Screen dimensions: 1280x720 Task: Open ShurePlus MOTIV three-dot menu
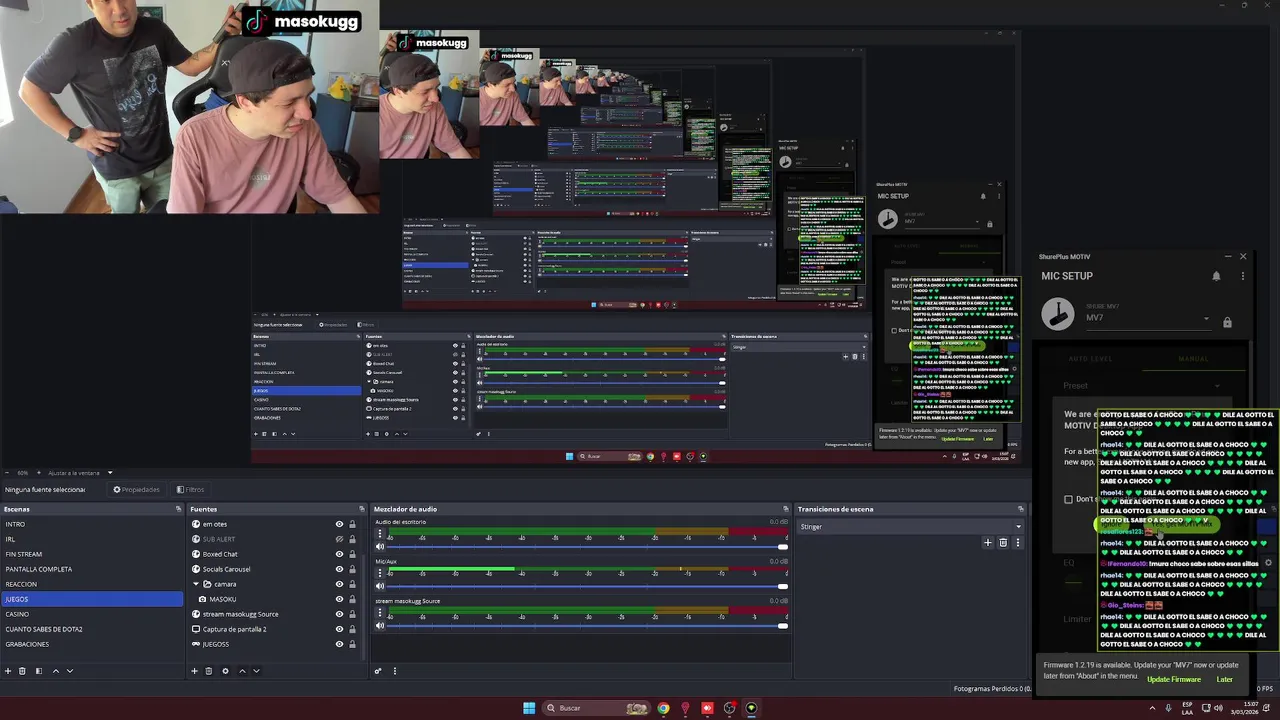[1243, 276]
